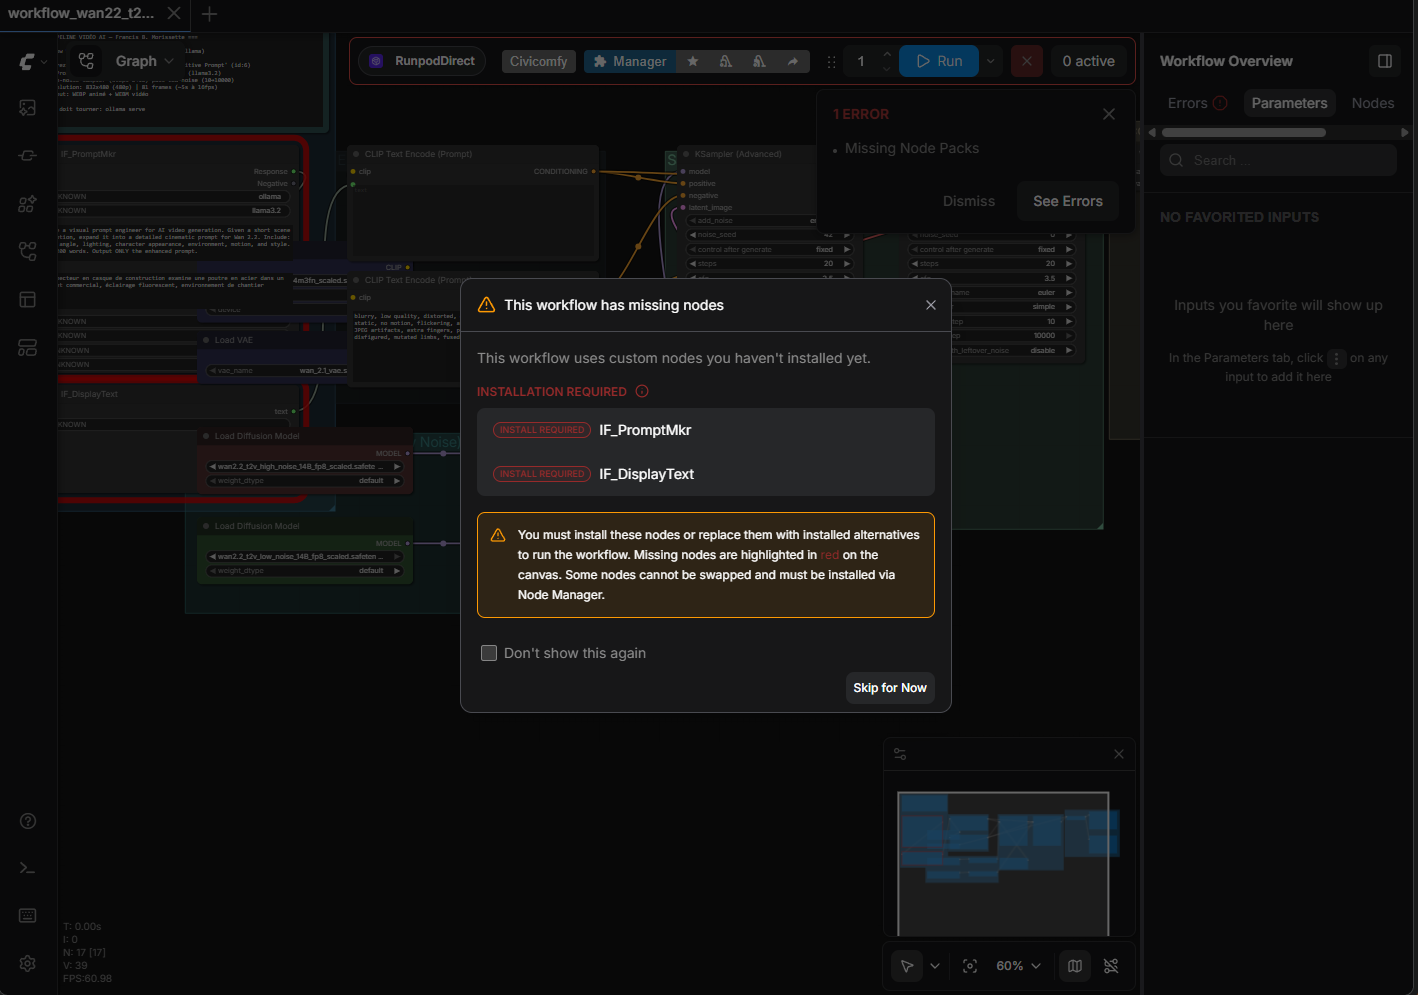Click the share arrow icon in the toolbar

pyautogui.click(x=793, y=61)
